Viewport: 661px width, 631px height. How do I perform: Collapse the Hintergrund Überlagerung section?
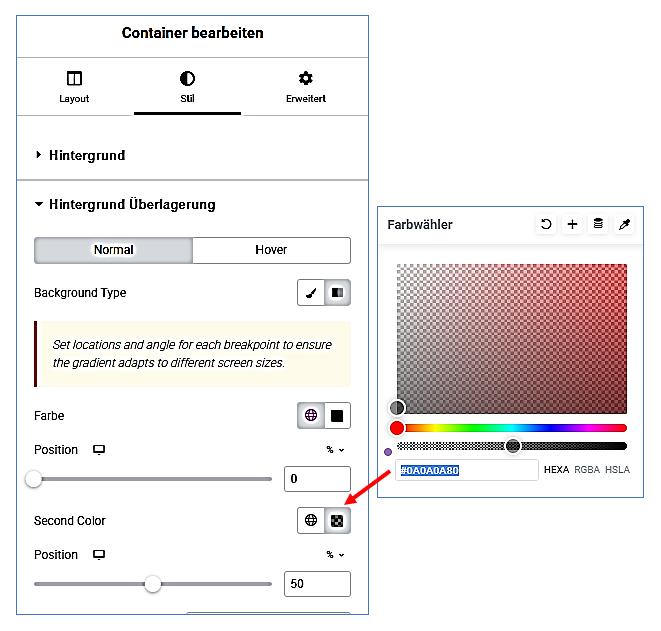[124, 205]
